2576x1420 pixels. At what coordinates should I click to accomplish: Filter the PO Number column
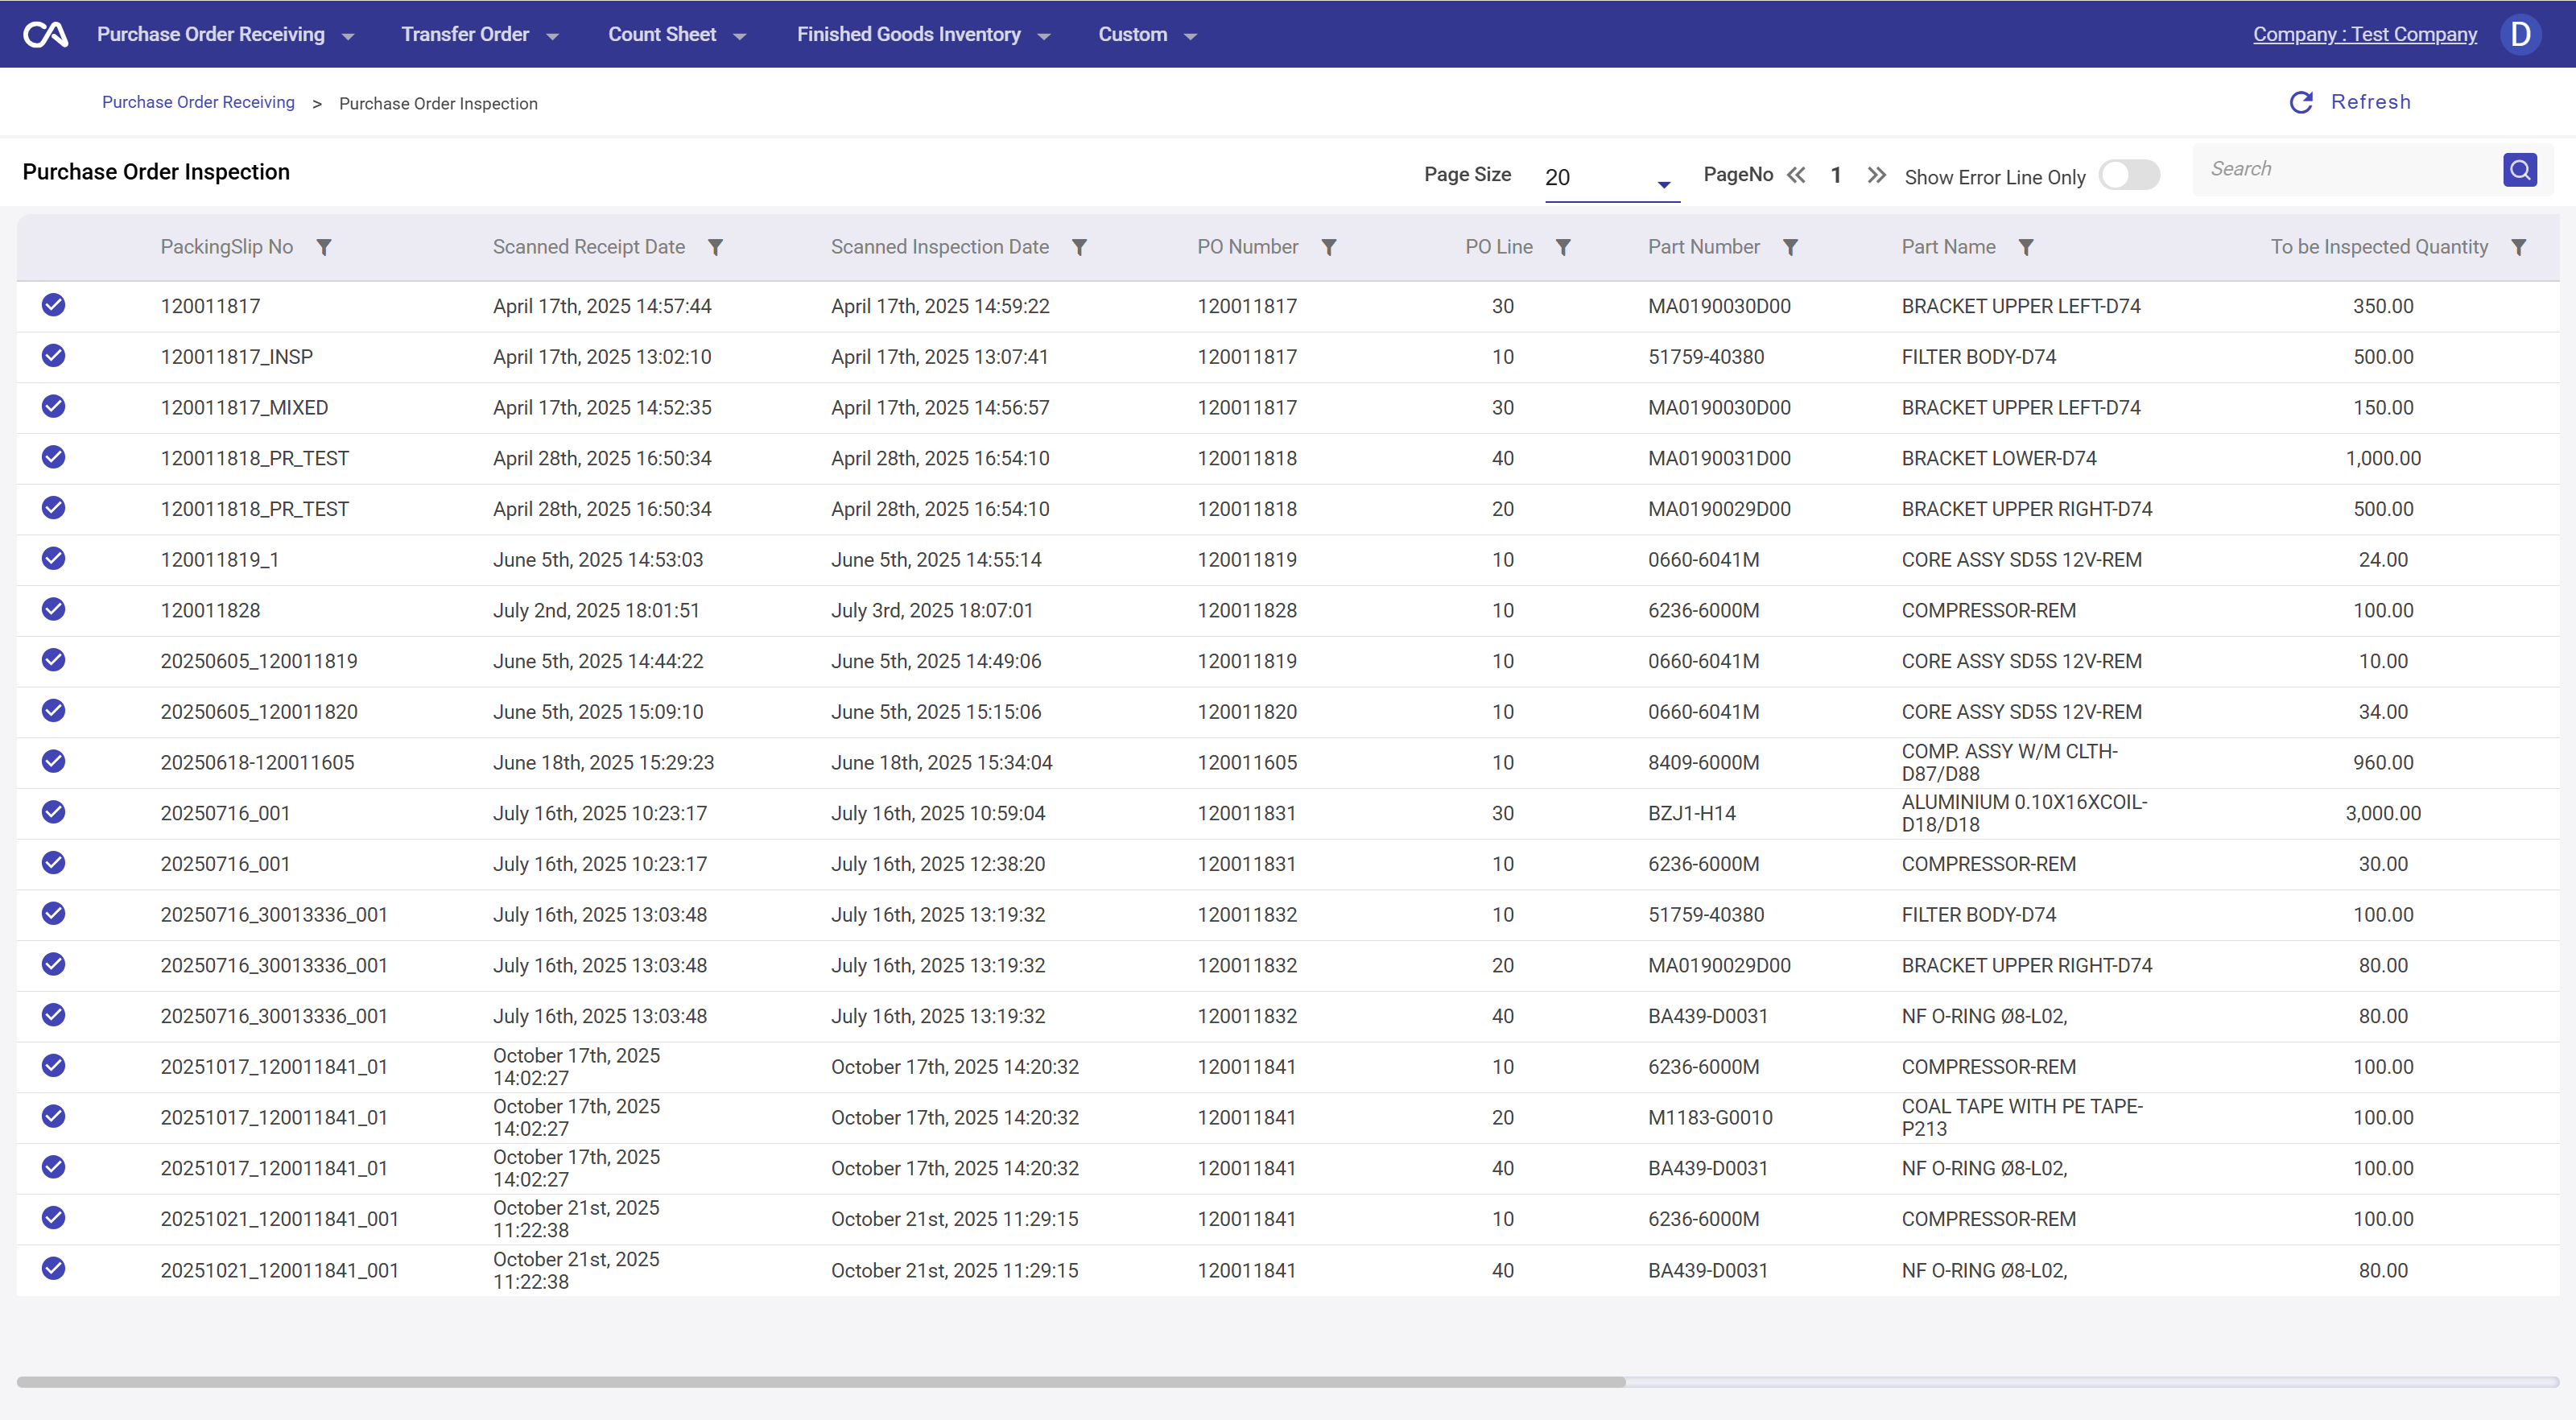[x=1328, y=247]
